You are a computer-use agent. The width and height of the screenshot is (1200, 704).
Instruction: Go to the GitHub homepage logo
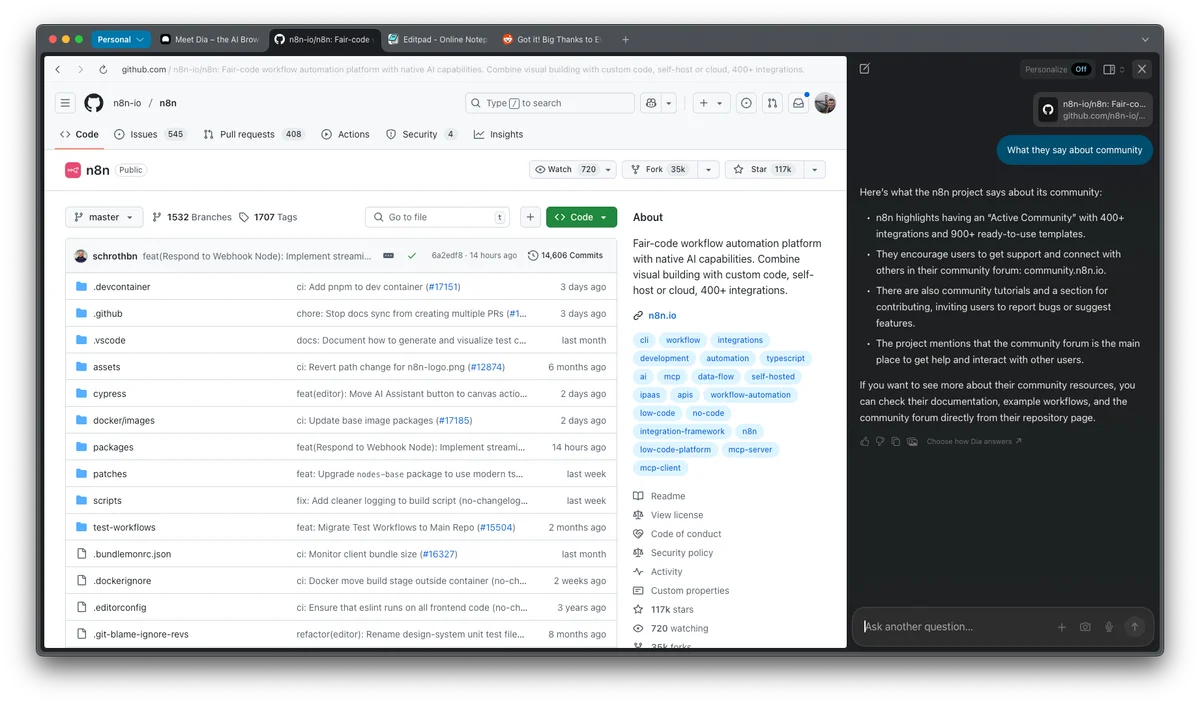point(93,103)
